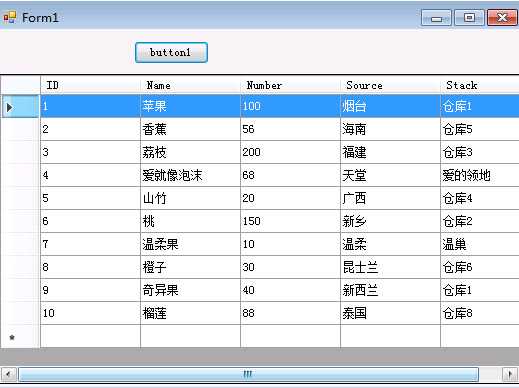Select the ID cell 7
Screen dimensions: 519x388
coord(90,244)
